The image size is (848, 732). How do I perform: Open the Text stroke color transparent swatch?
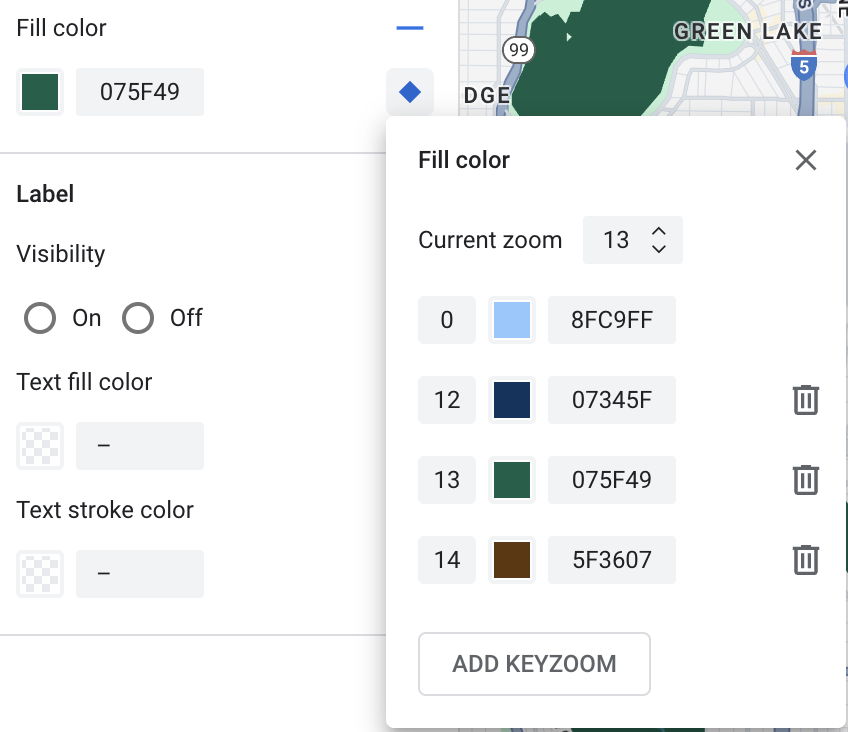point(40,574)
